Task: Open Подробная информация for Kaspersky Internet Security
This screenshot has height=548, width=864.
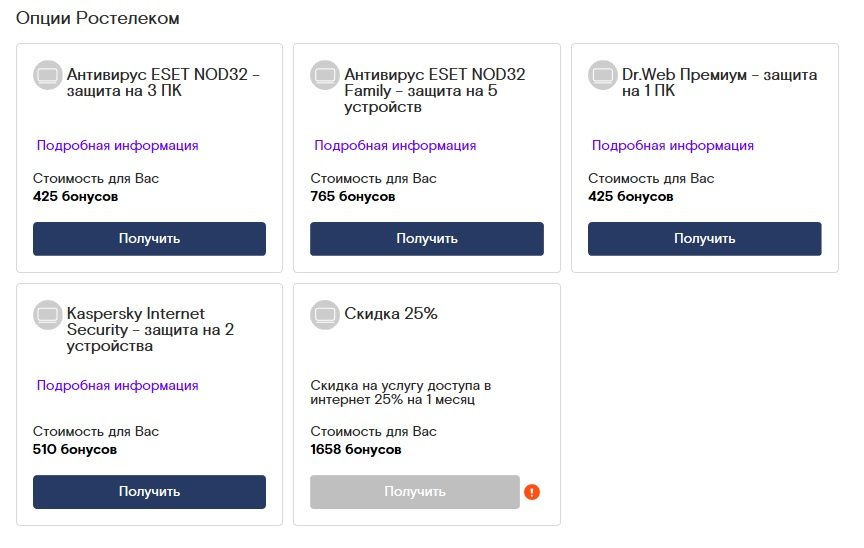Action: (x=118, y=385)
